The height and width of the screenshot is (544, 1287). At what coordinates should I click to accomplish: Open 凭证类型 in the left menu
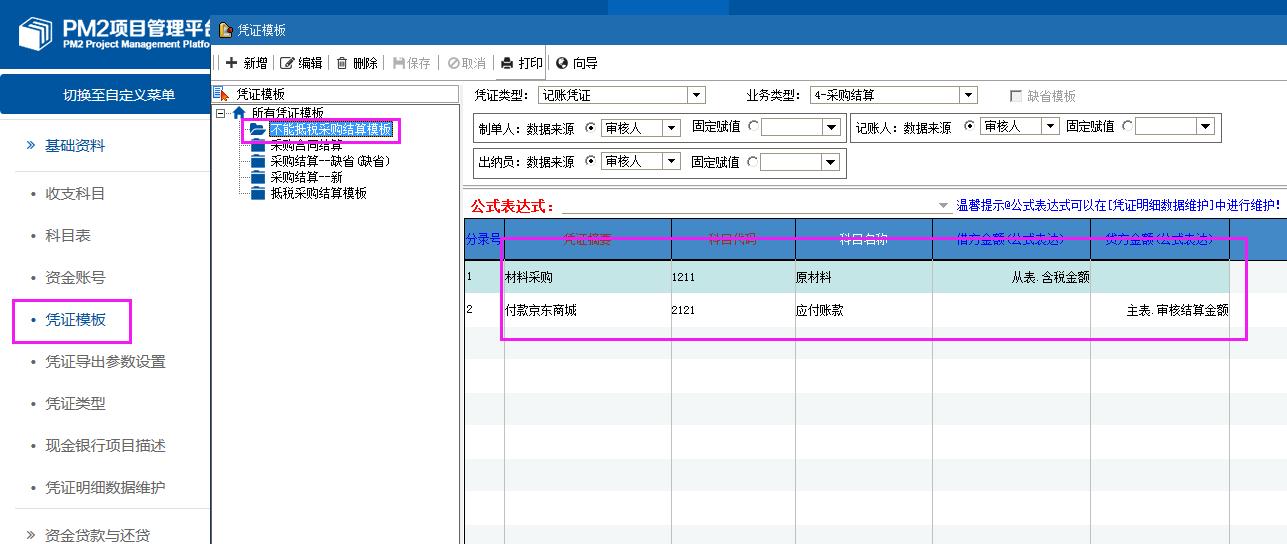[x=75, y=404]
